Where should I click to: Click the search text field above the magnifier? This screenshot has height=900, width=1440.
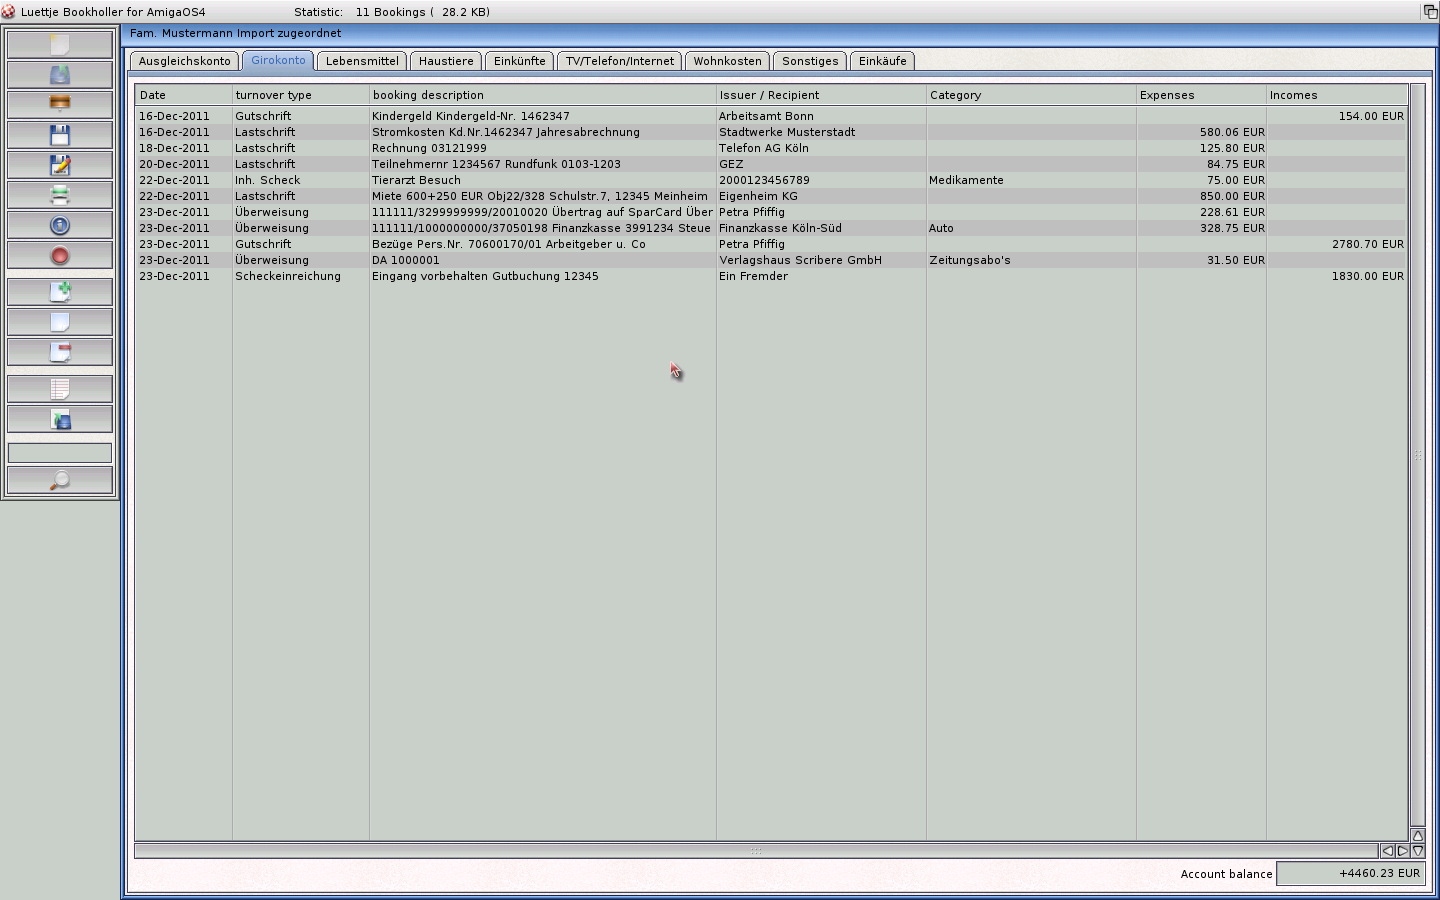click(x=60, y=453)
